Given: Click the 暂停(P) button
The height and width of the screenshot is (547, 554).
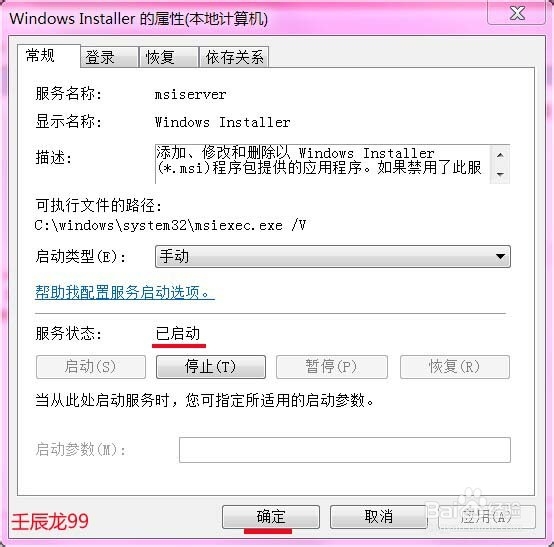Looking at the screenshot, I should point(331,367).
